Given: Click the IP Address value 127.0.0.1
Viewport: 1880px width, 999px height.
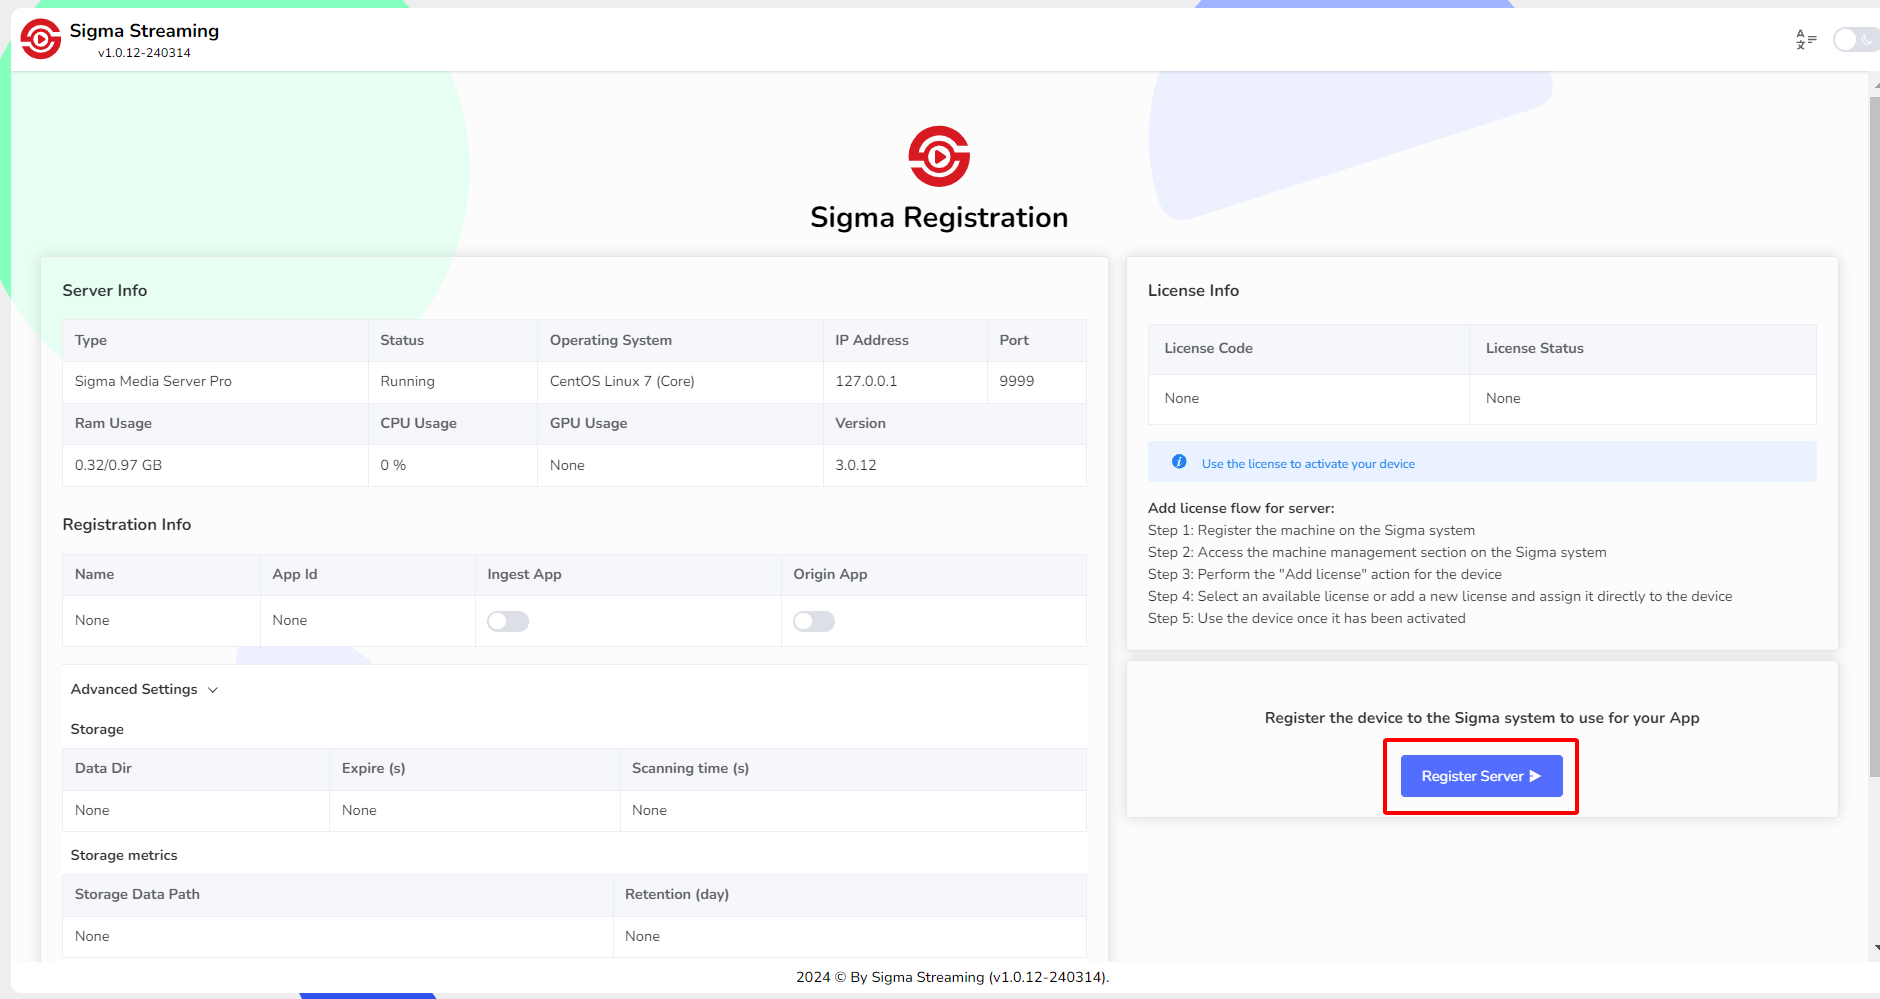Looking at the screenshot, I should pos(866,381).
